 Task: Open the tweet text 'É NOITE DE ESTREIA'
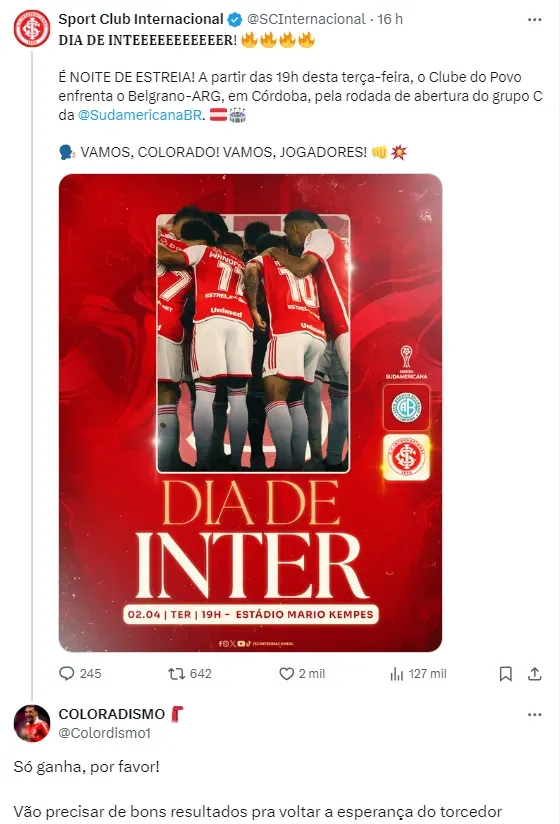(126, 77)
